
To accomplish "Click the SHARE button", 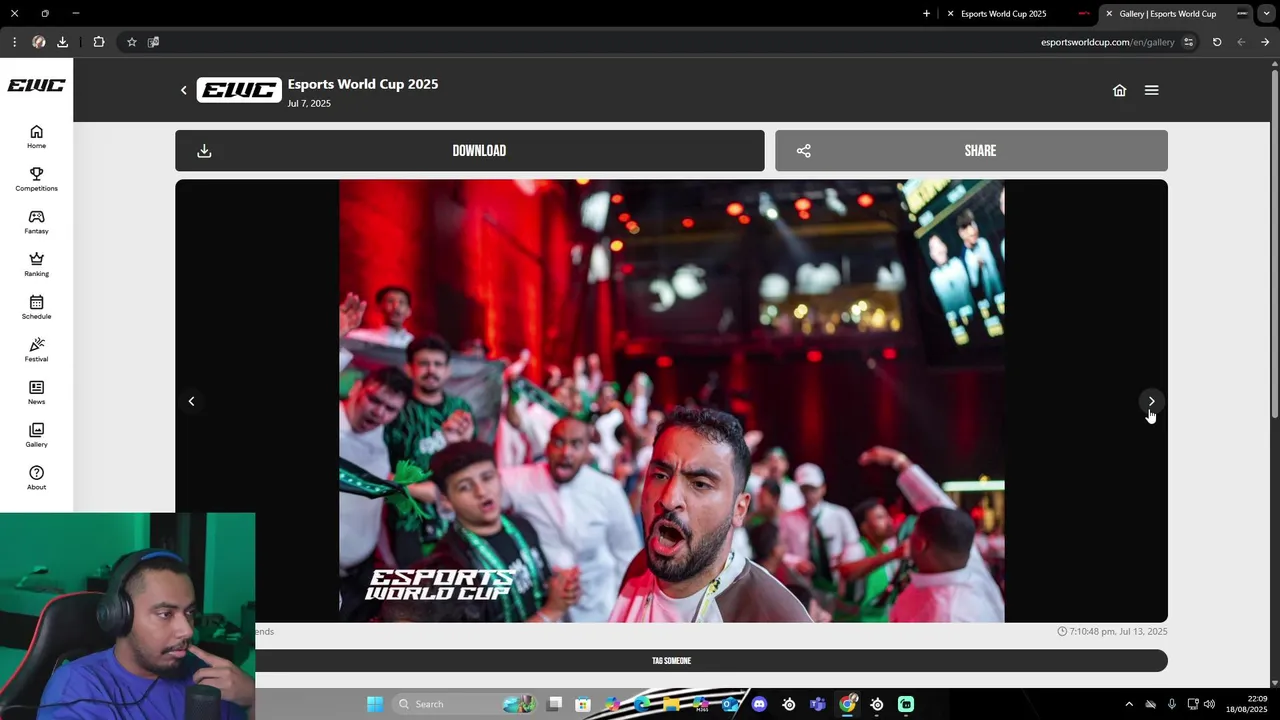I will (x=971, y=151).
